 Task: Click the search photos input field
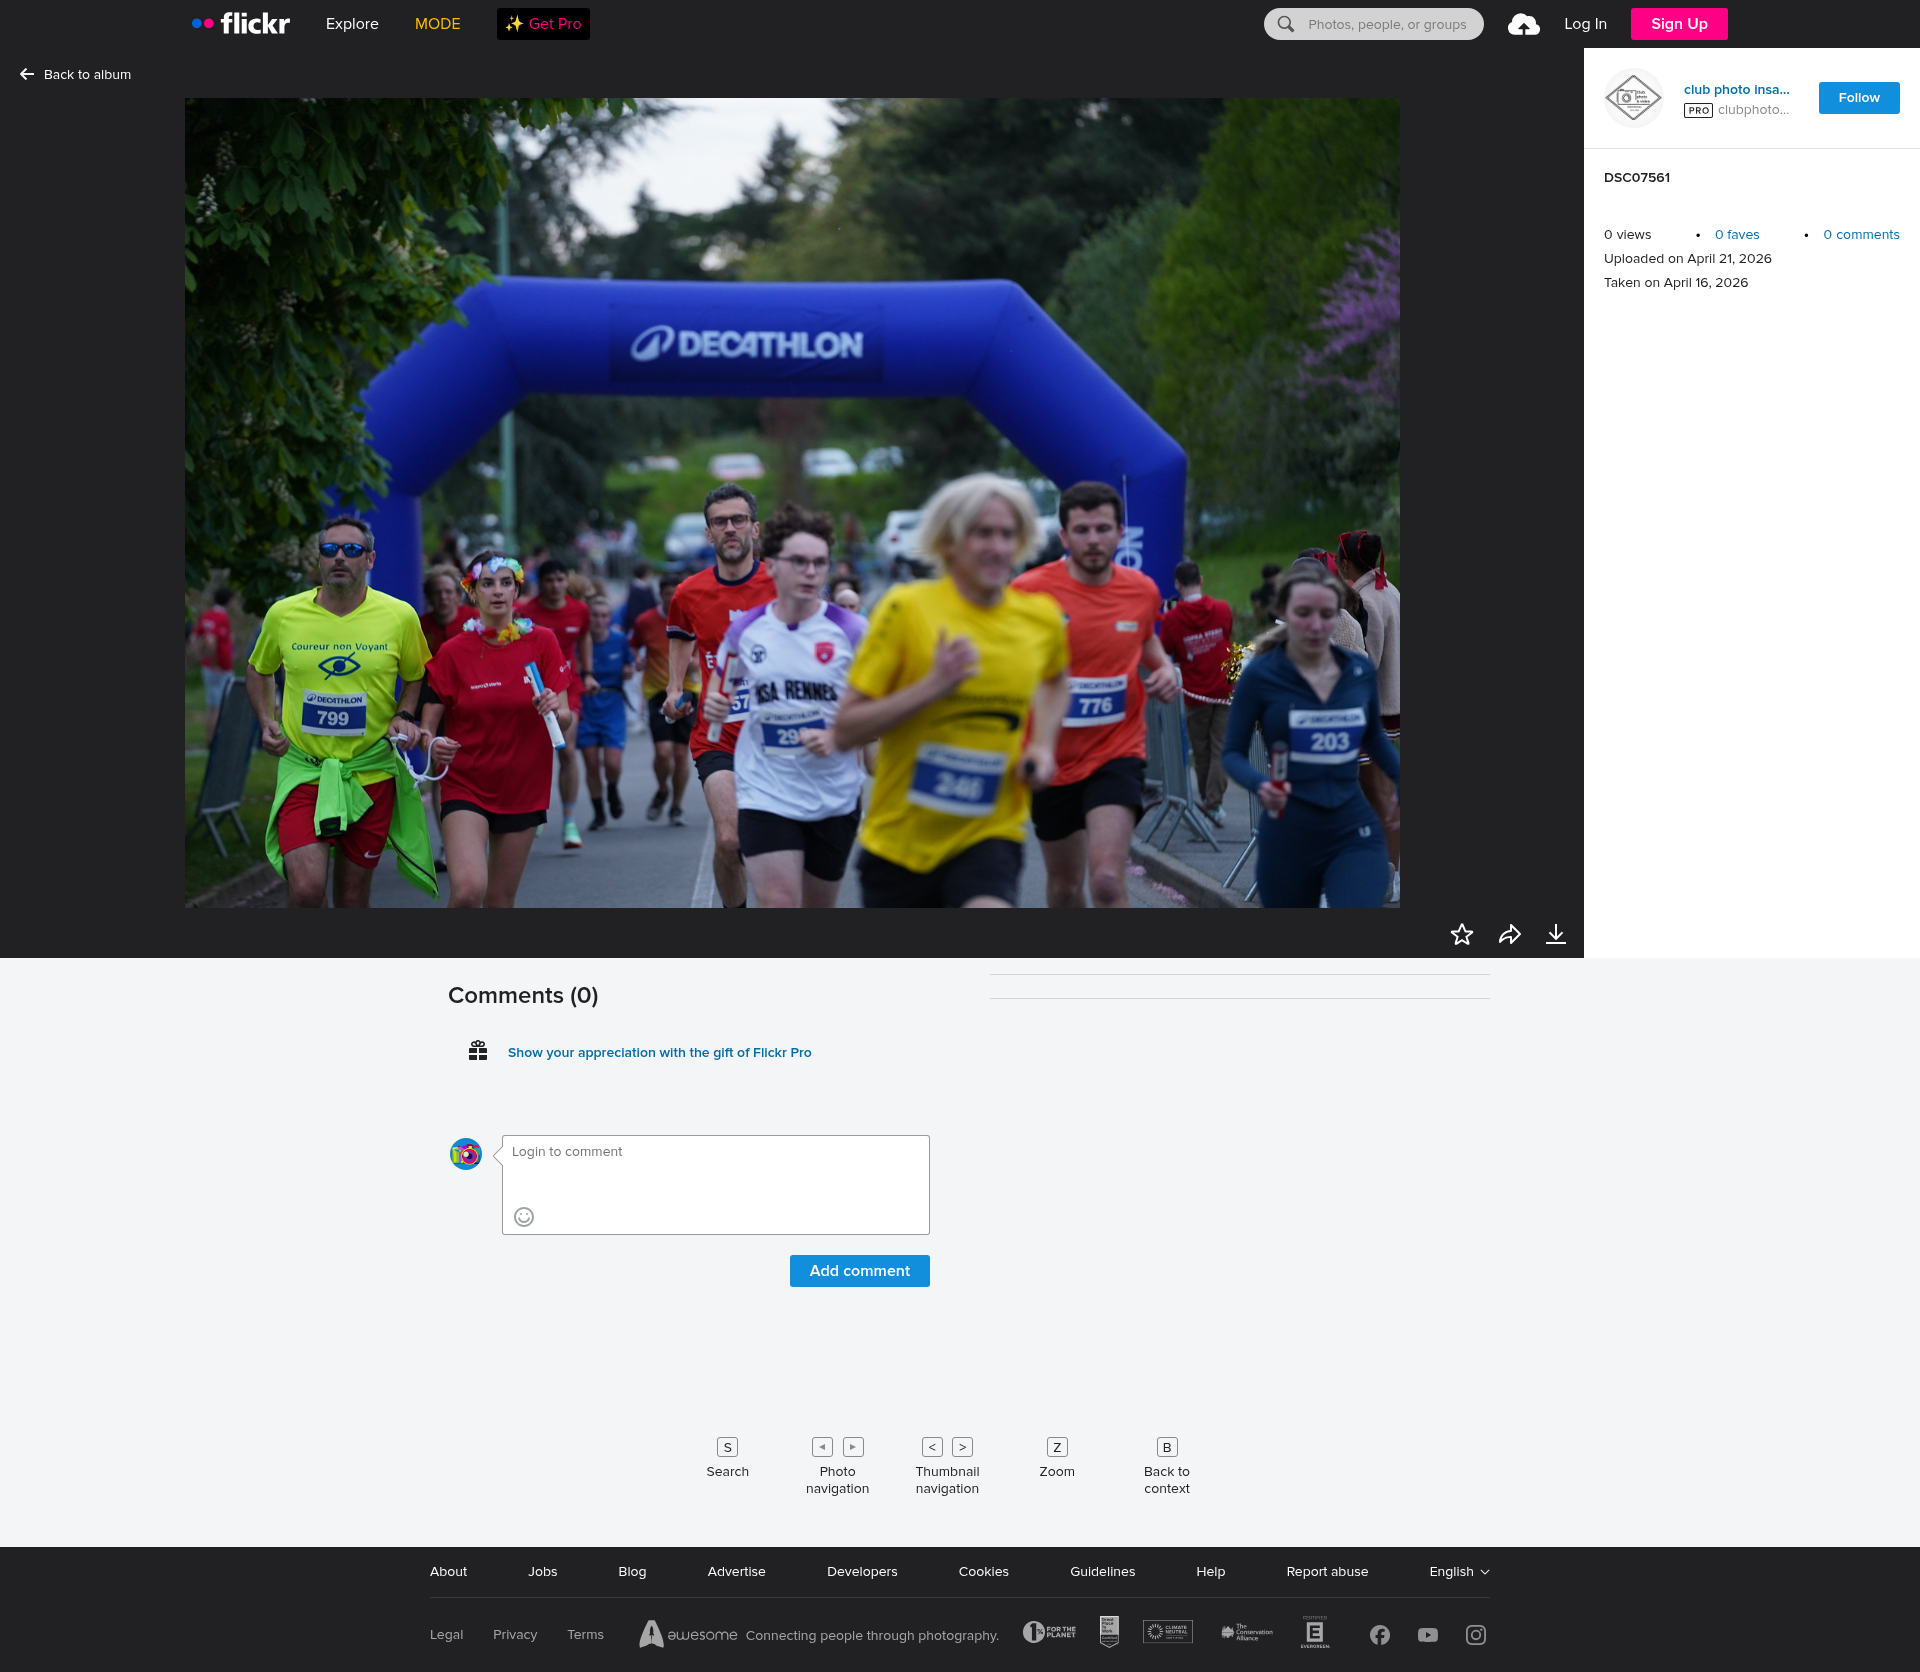(x=1386, y=24)
